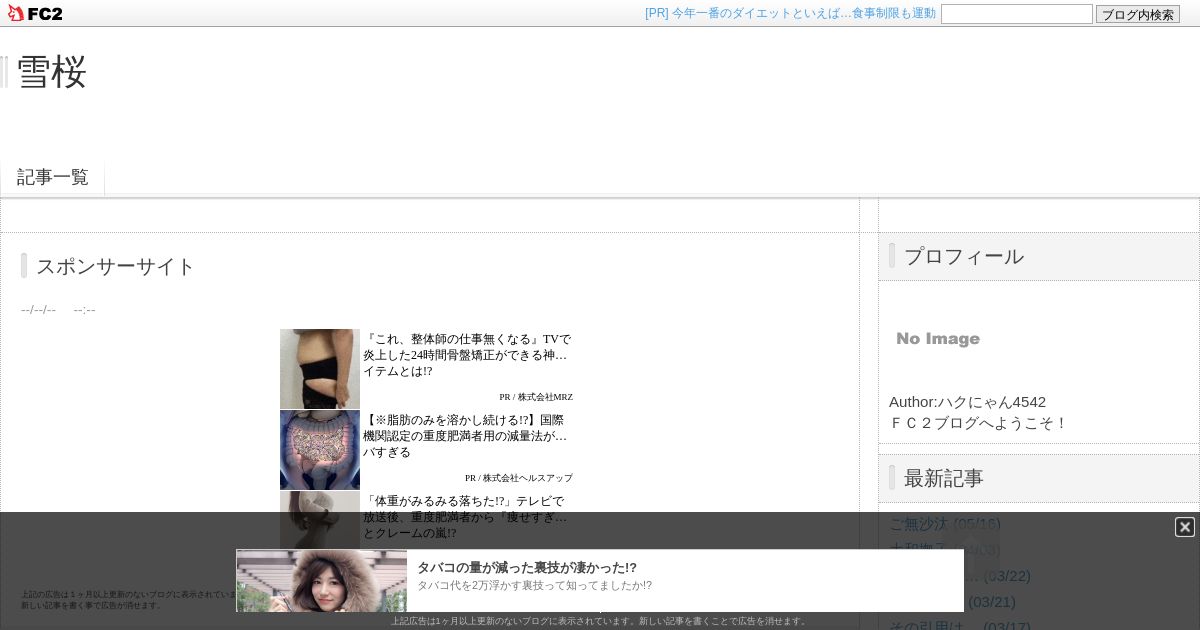Open the 雪桜 blog title link
This screenshot has height=630, width=1200.
[52, 72]
